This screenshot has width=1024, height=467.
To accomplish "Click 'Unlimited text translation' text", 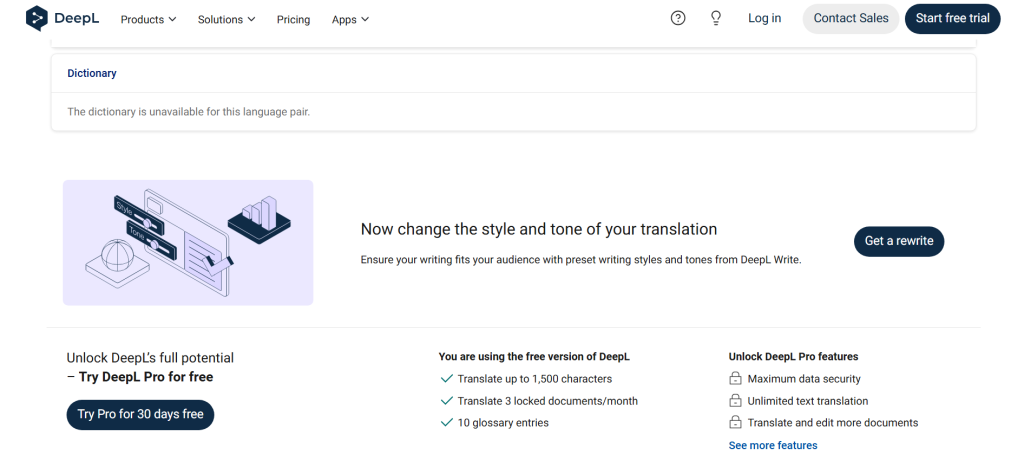I will [808, 401].
